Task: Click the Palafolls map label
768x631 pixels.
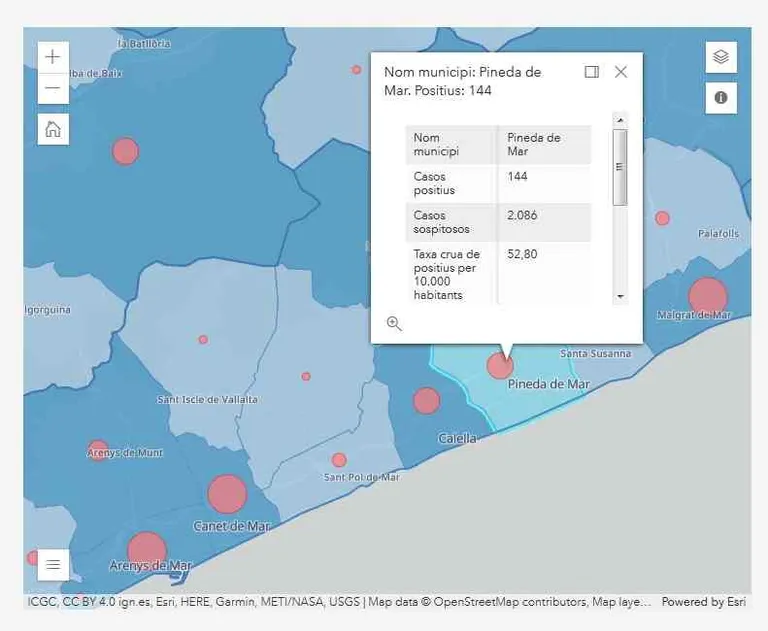Action: [719, 234]
